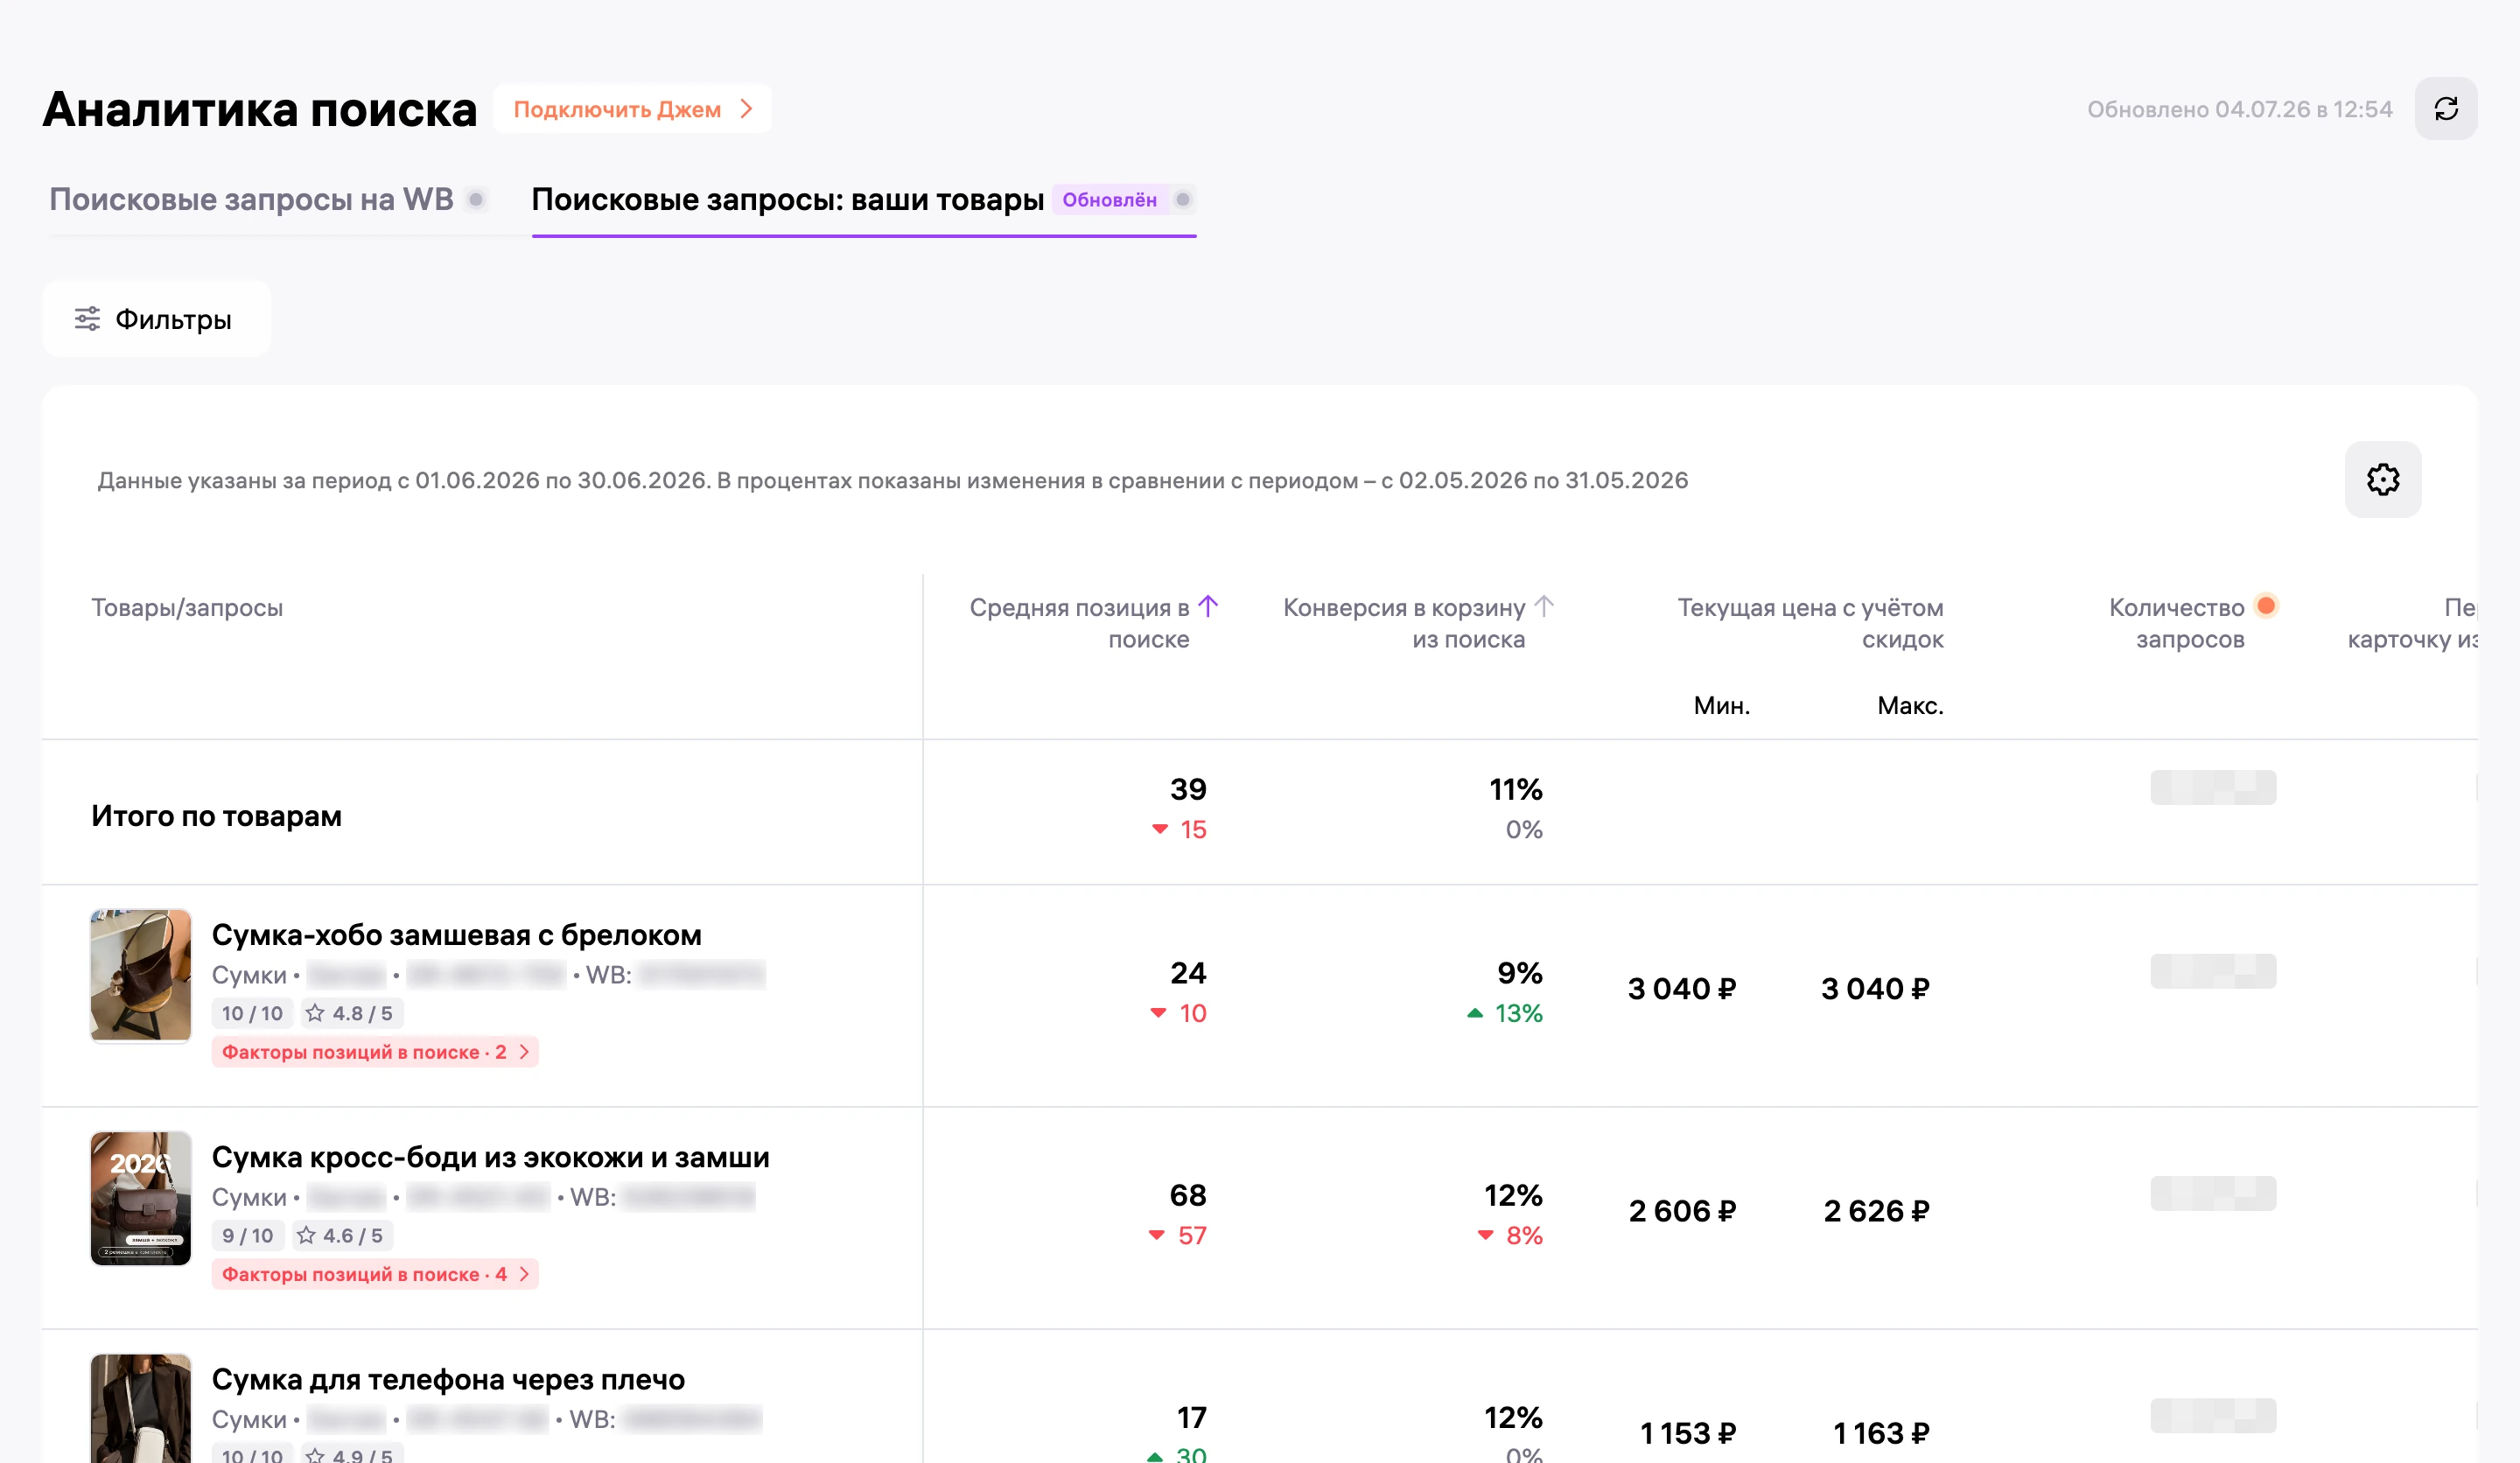The width and height of the screenshot is (2520, 1463).
Task: Click price 2 626 ₽ cell
Action: [1876, 1211]
